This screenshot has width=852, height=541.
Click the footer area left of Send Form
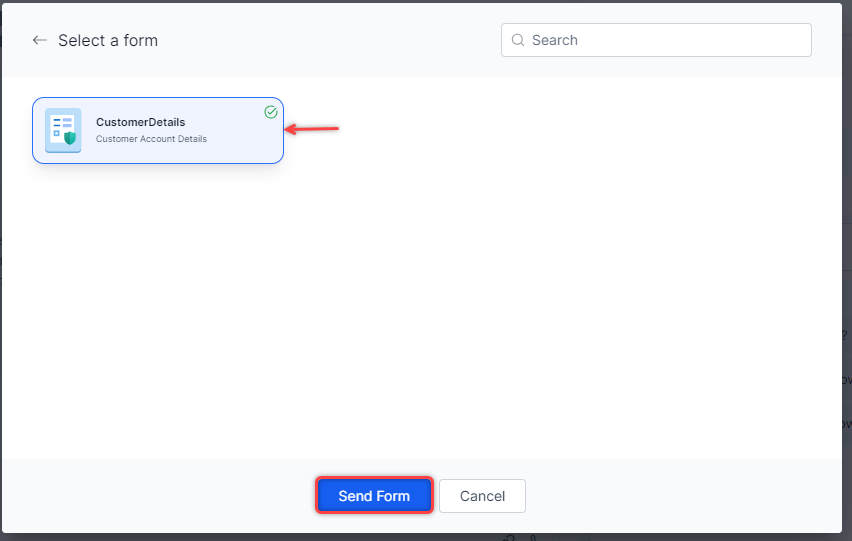[160, 496]
